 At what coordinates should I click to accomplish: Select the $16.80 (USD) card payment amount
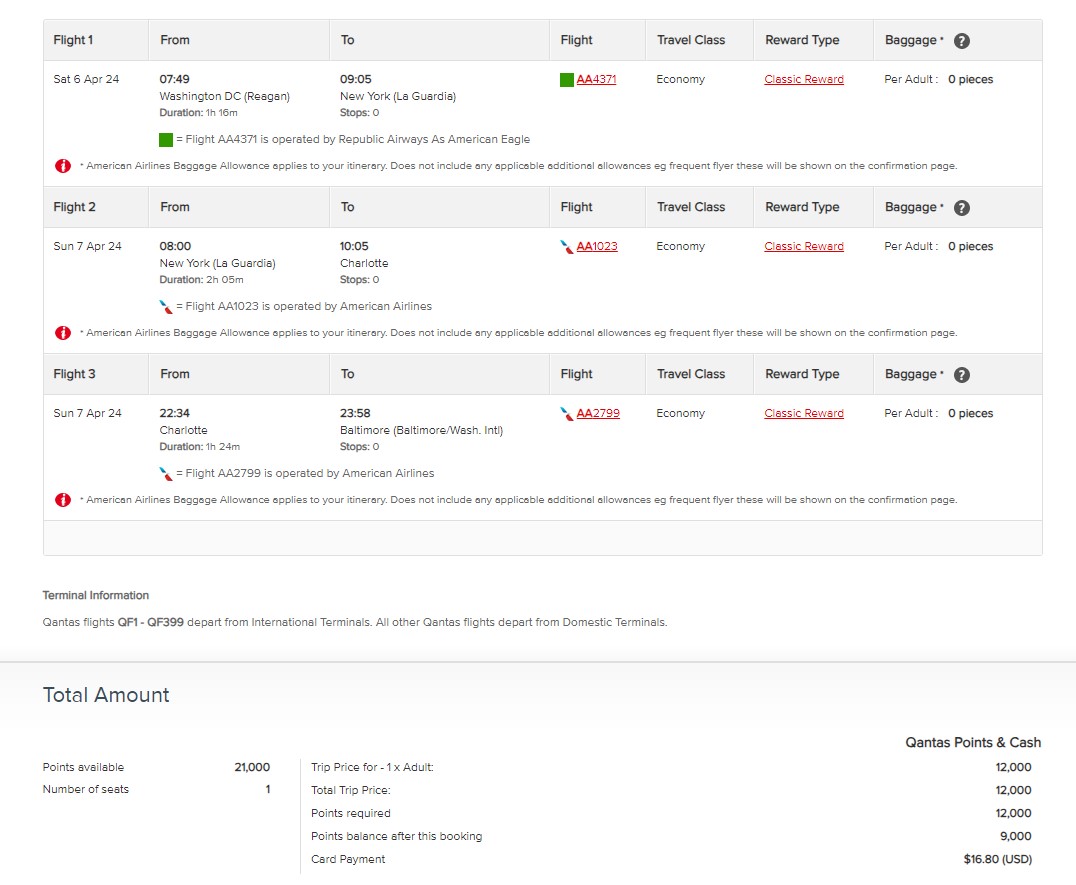click(997, 859)
